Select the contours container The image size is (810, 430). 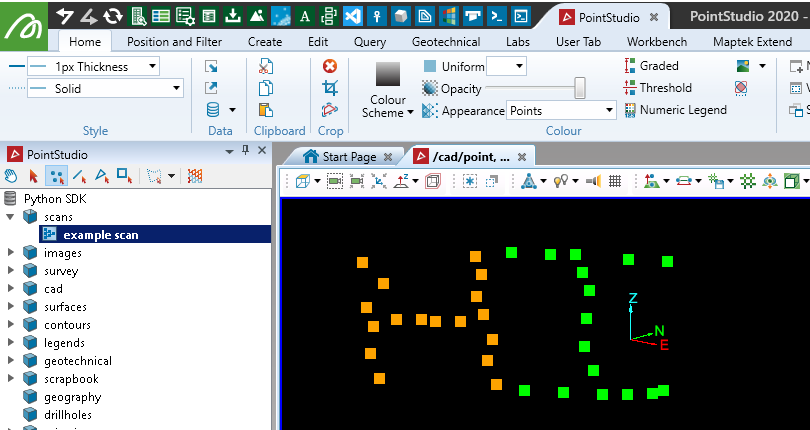[x=67, y=325]
